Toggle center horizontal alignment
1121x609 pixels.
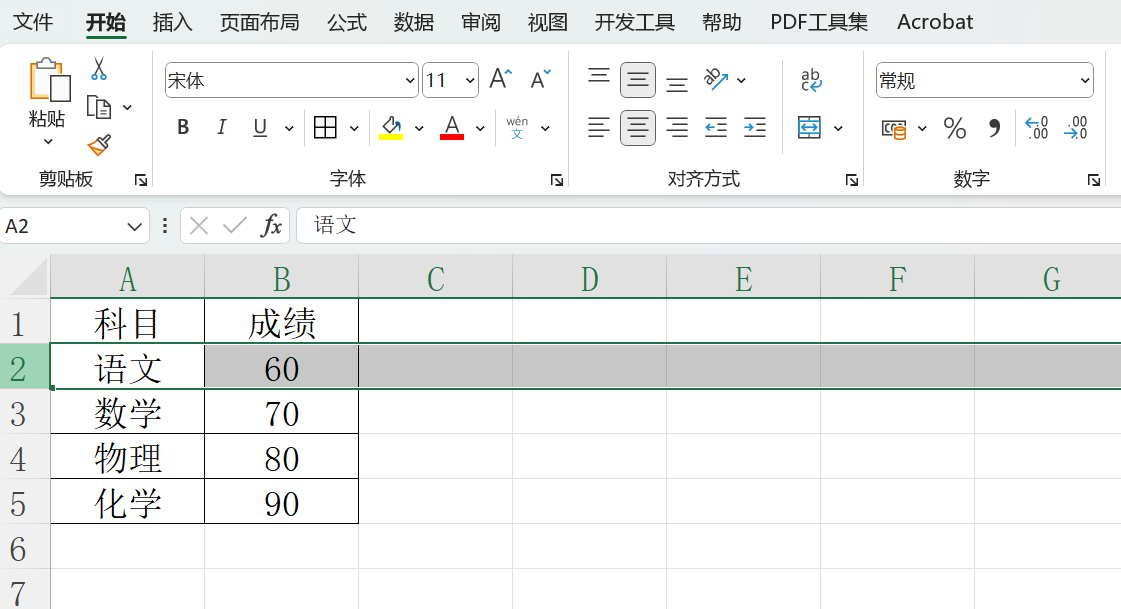(x=638, y=128)
